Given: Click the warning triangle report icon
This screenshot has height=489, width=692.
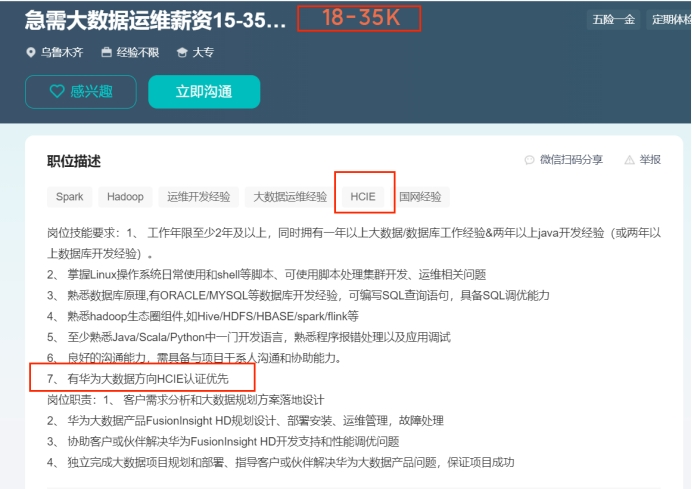Looking at the screenshot, I should (629, 160).
